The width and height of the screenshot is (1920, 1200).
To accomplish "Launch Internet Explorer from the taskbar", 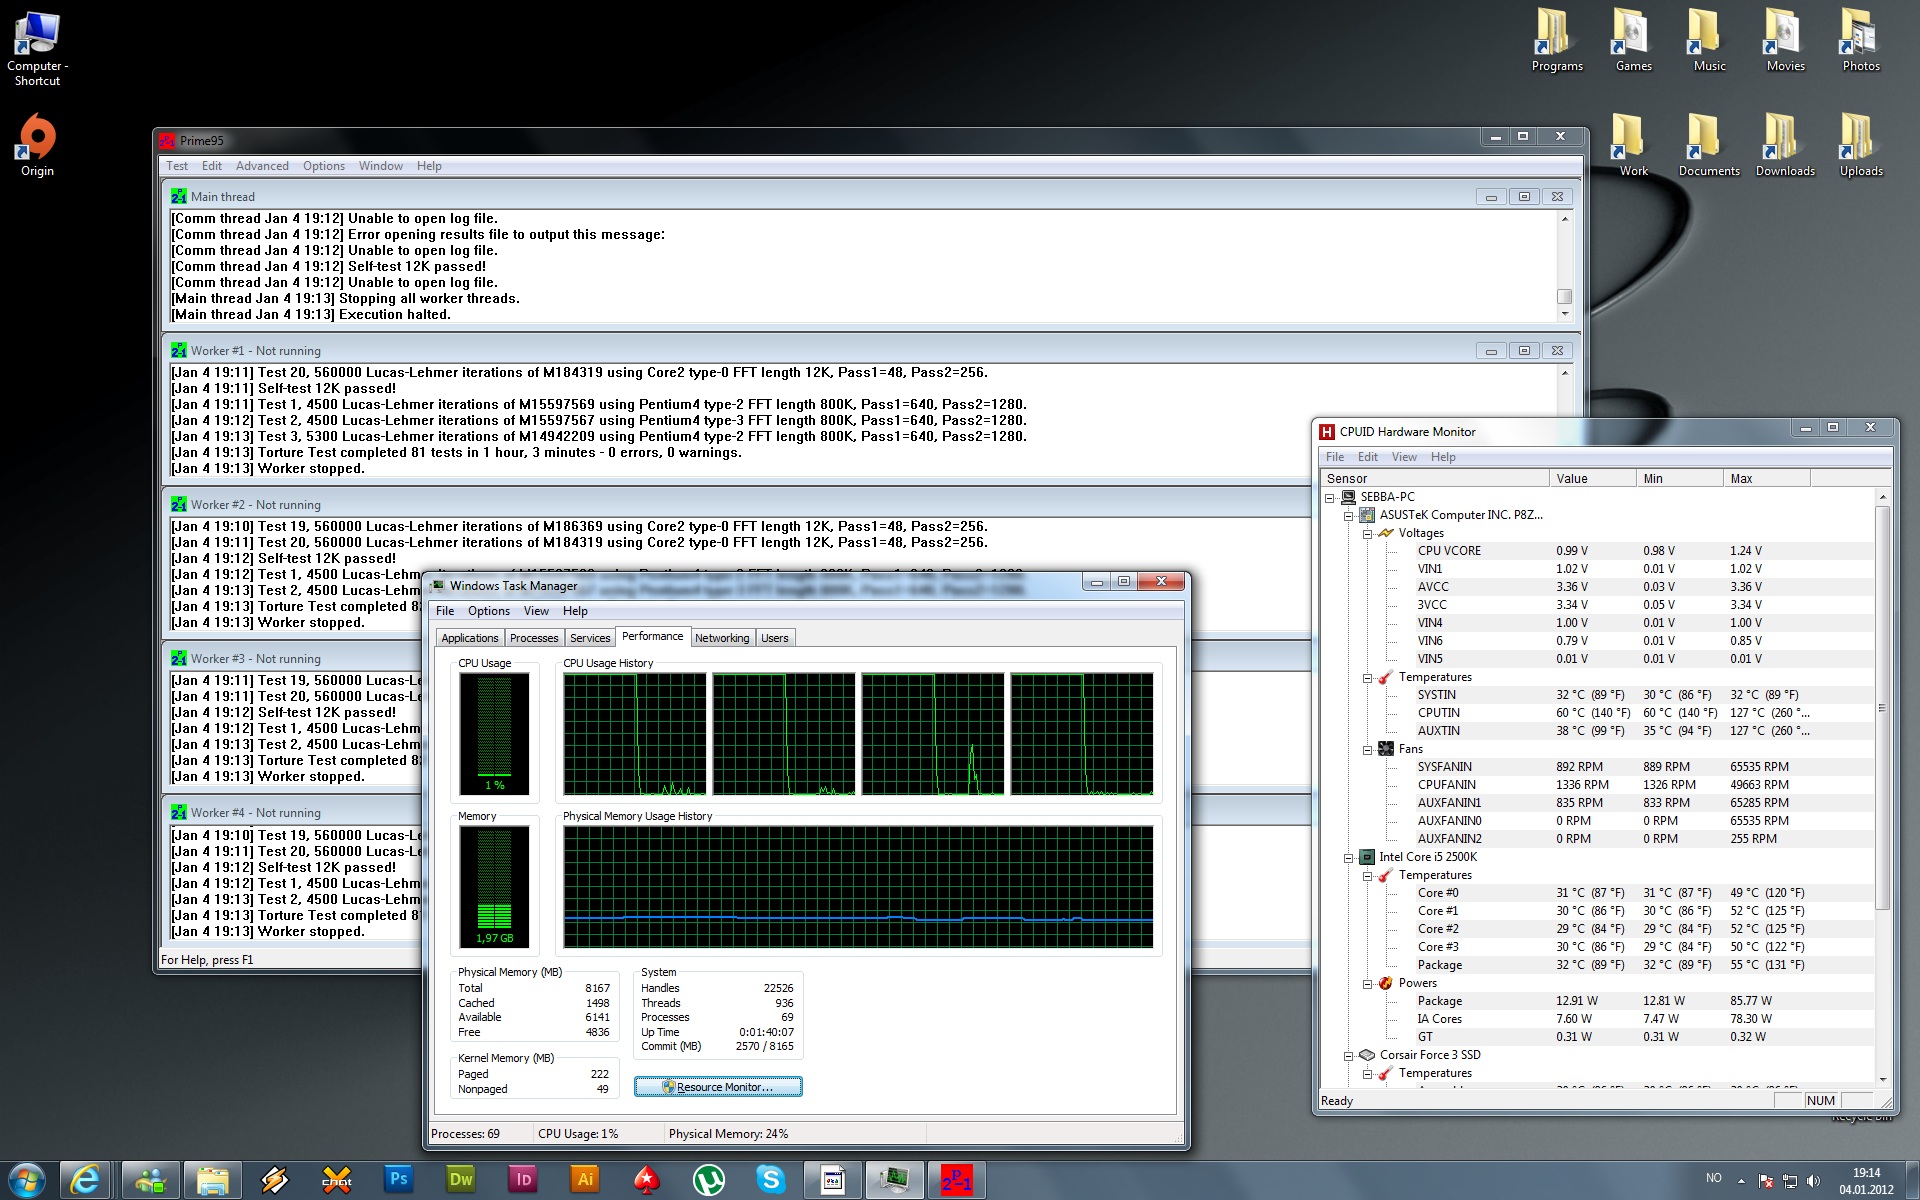I will (86, 1180).
